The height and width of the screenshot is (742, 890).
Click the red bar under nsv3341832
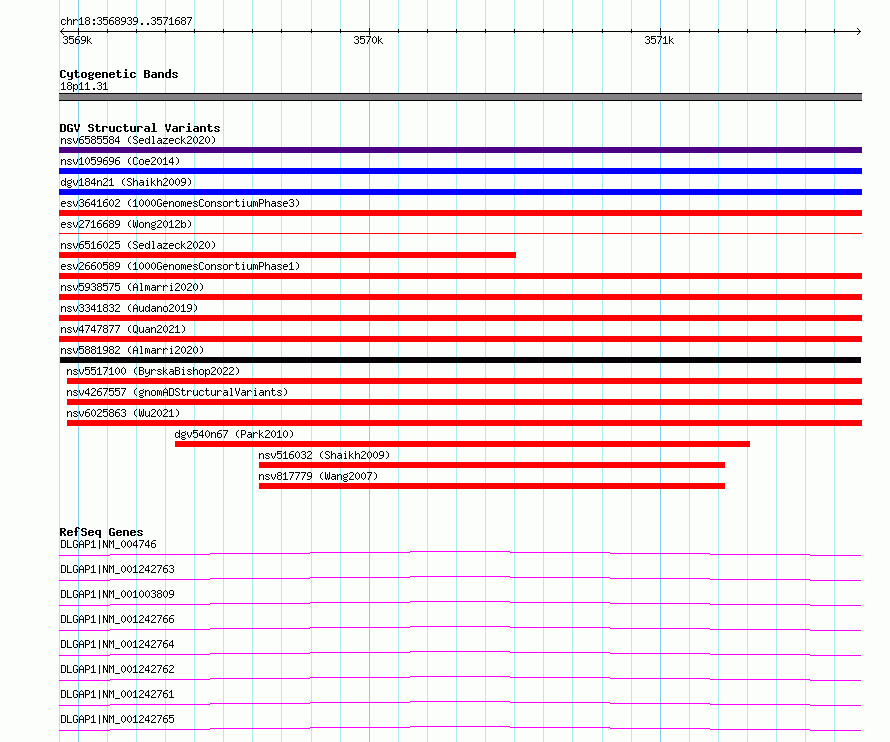pos(460,318)
